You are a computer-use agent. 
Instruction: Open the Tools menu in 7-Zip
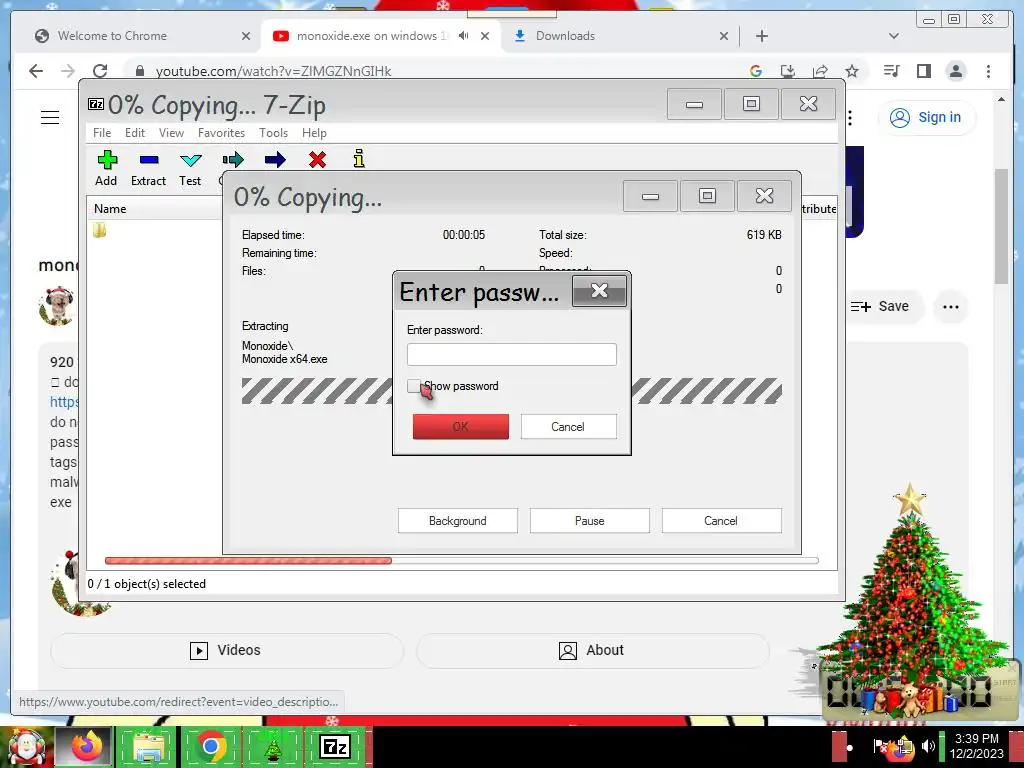[x=273, y=133]
